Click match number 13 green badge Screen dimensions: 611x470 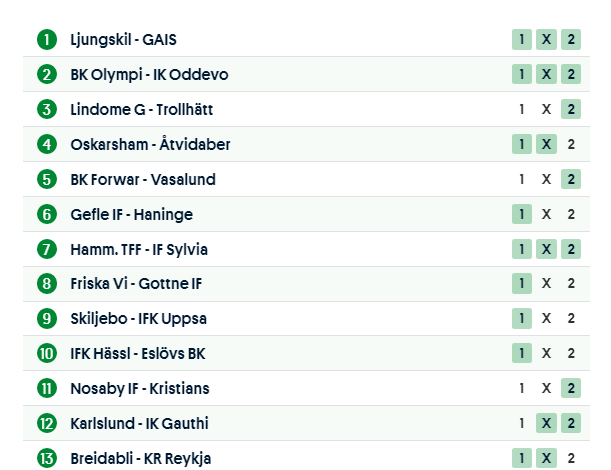tap(46, 458)
